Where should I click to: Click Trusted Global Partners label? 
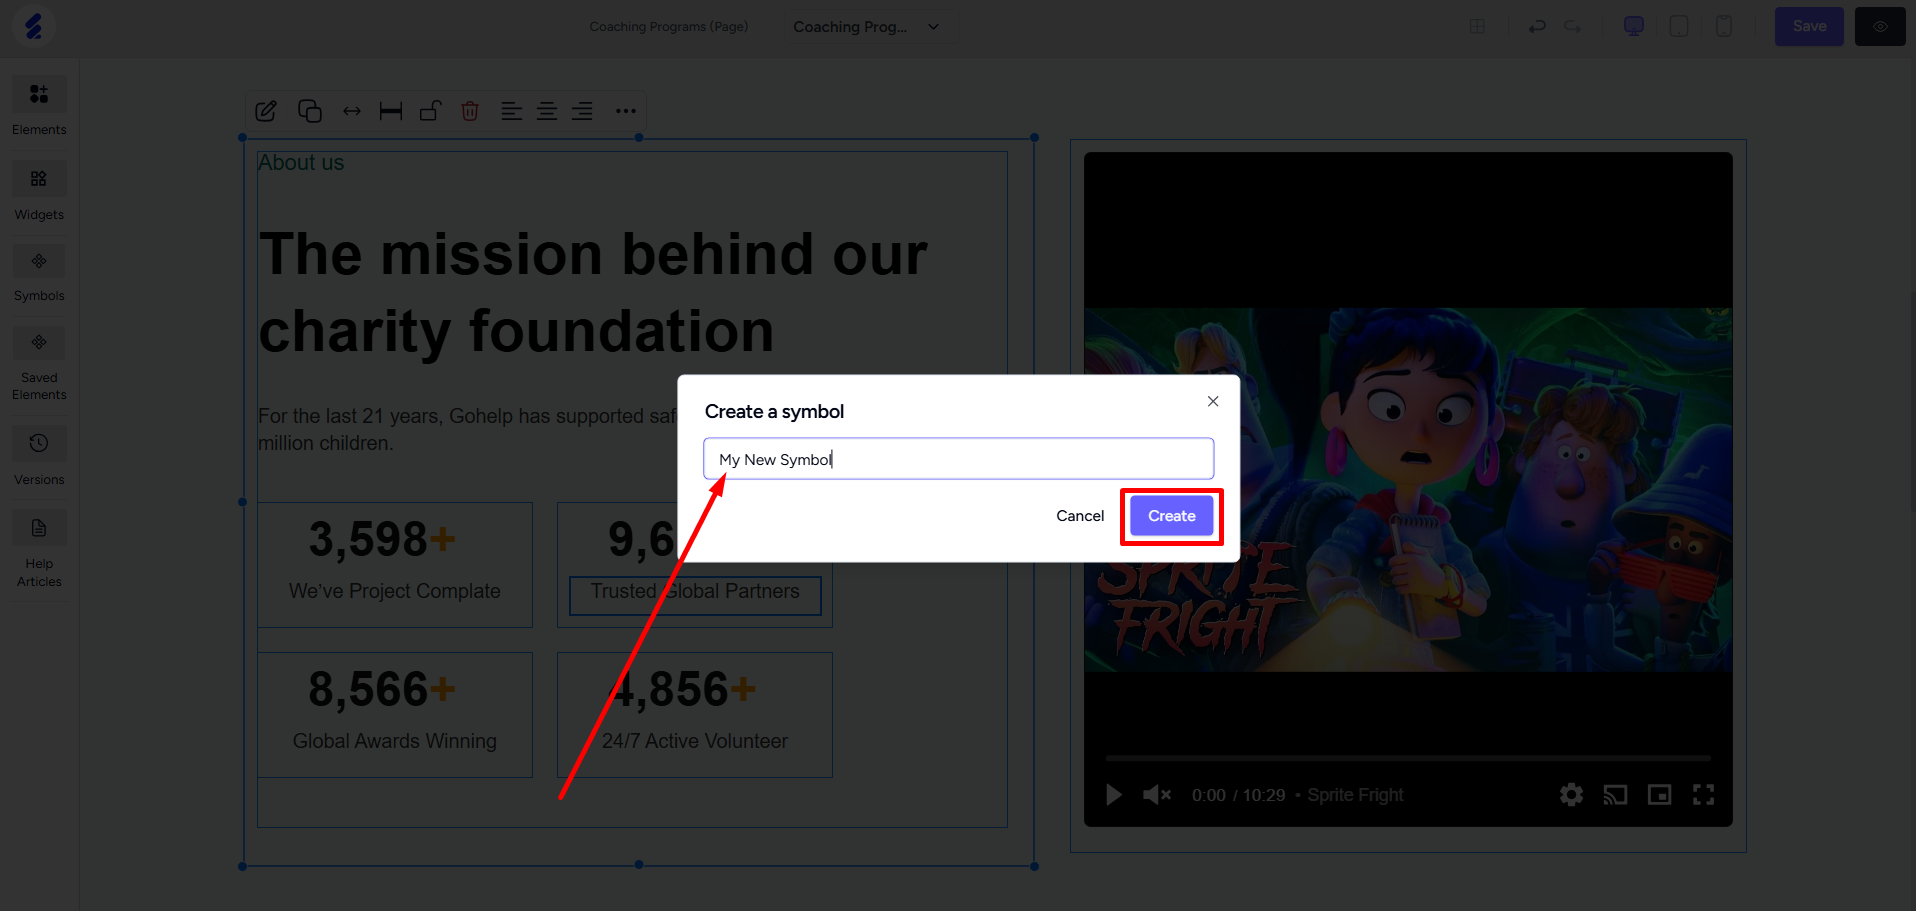tap(695, 591)
